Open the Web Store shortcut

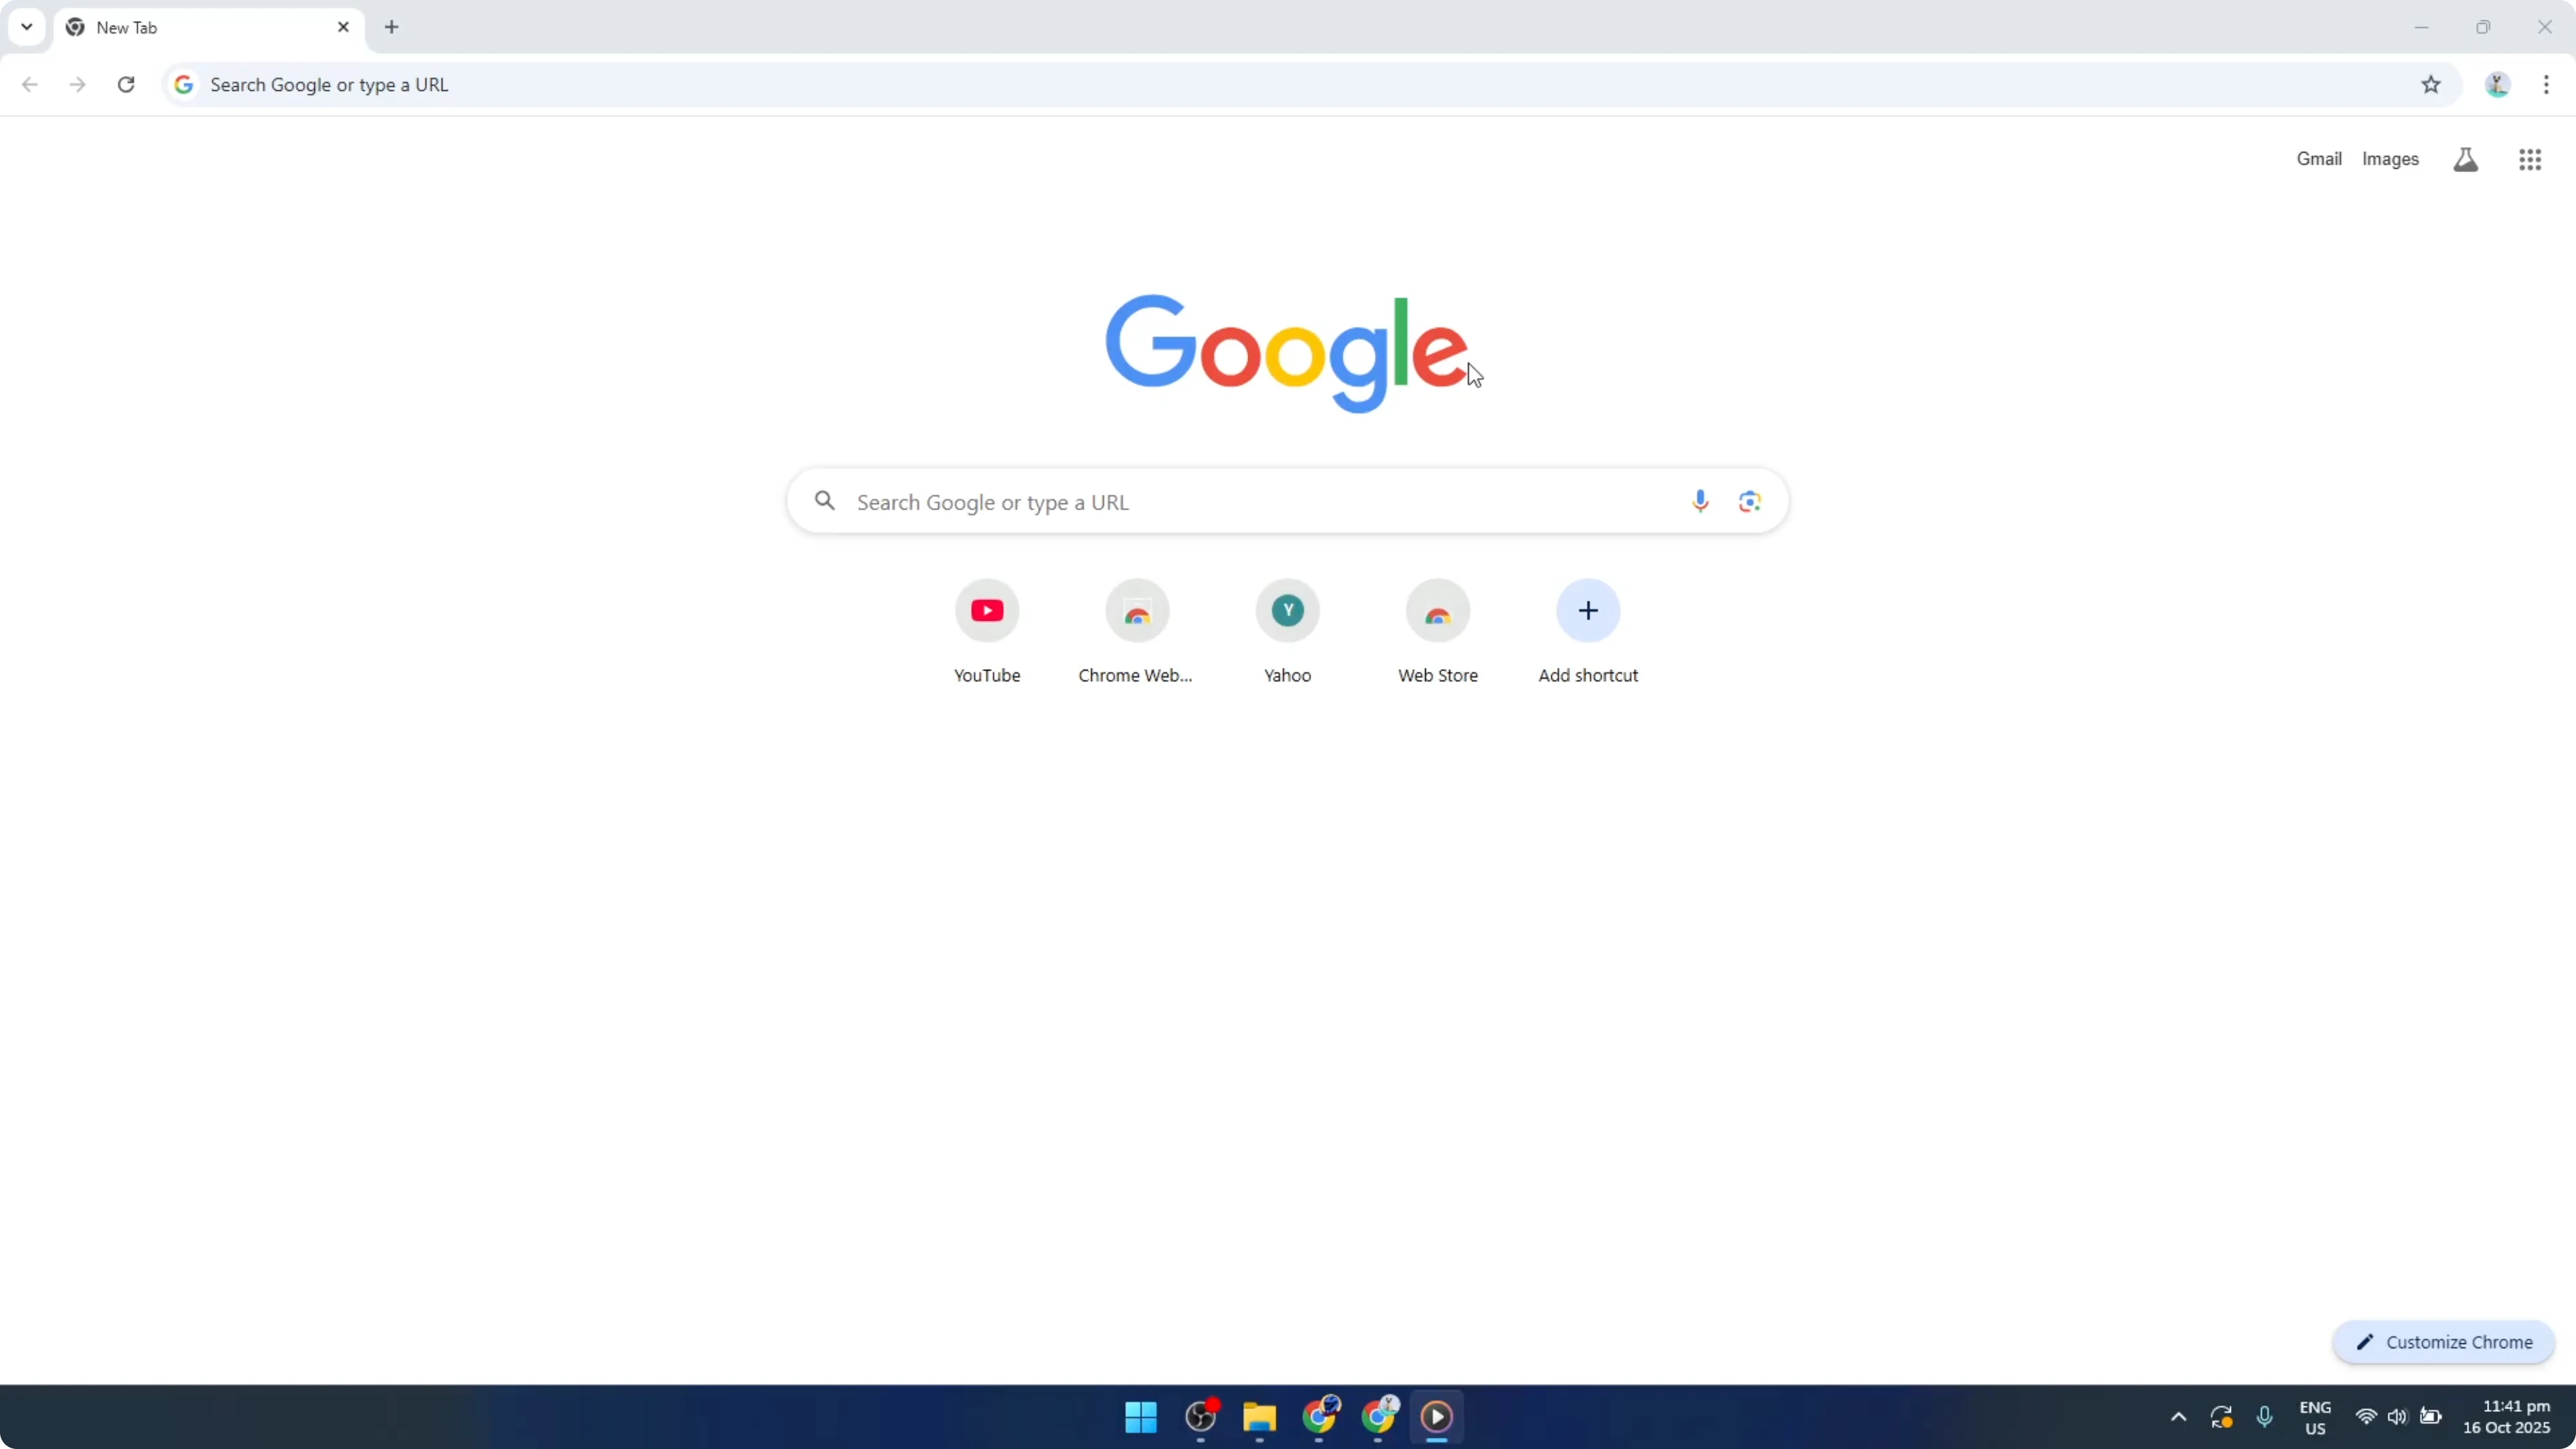1437,611
